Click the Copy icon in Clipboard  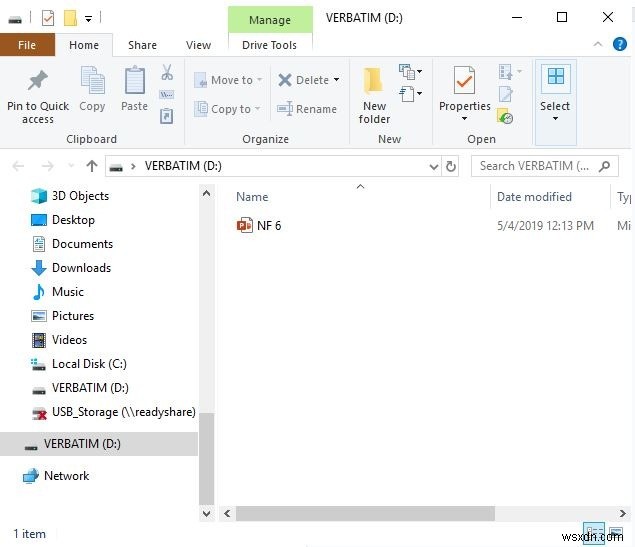pyautogui.click(x=92, y=80)
